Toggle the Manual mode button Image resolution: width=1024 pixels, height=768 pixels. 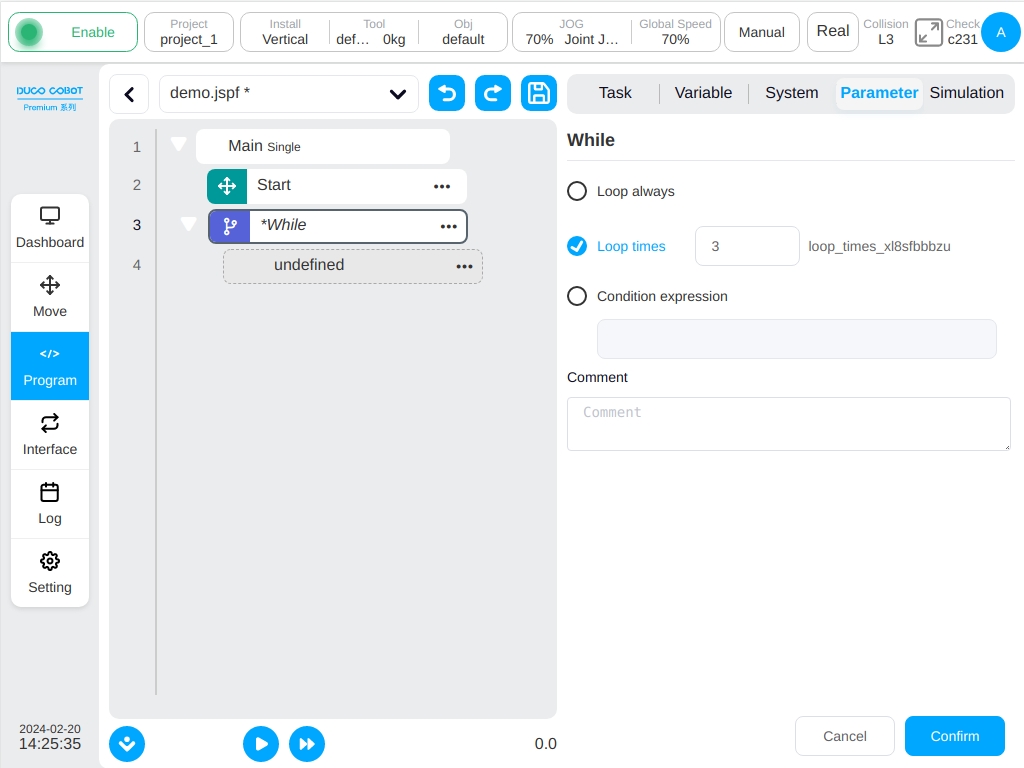click(761, 32)
